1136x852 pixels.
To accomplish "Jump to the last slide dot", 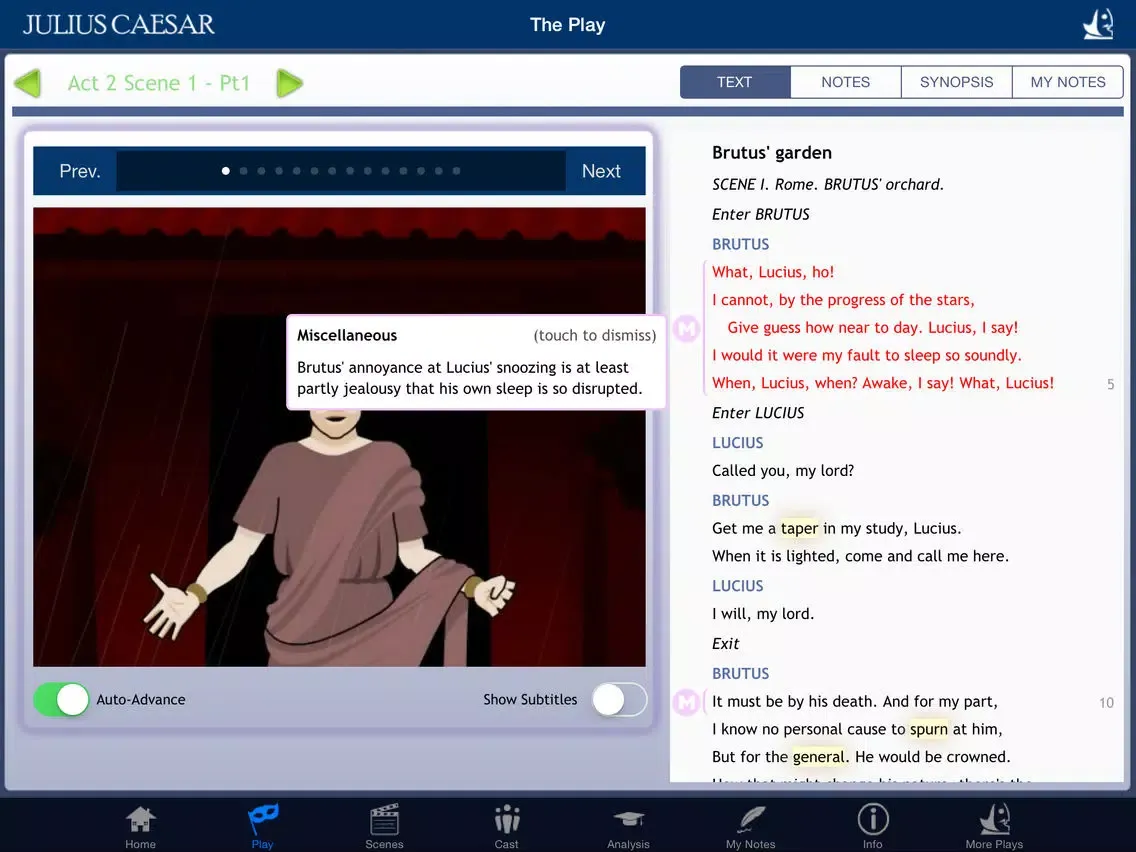I will point(456,171).
